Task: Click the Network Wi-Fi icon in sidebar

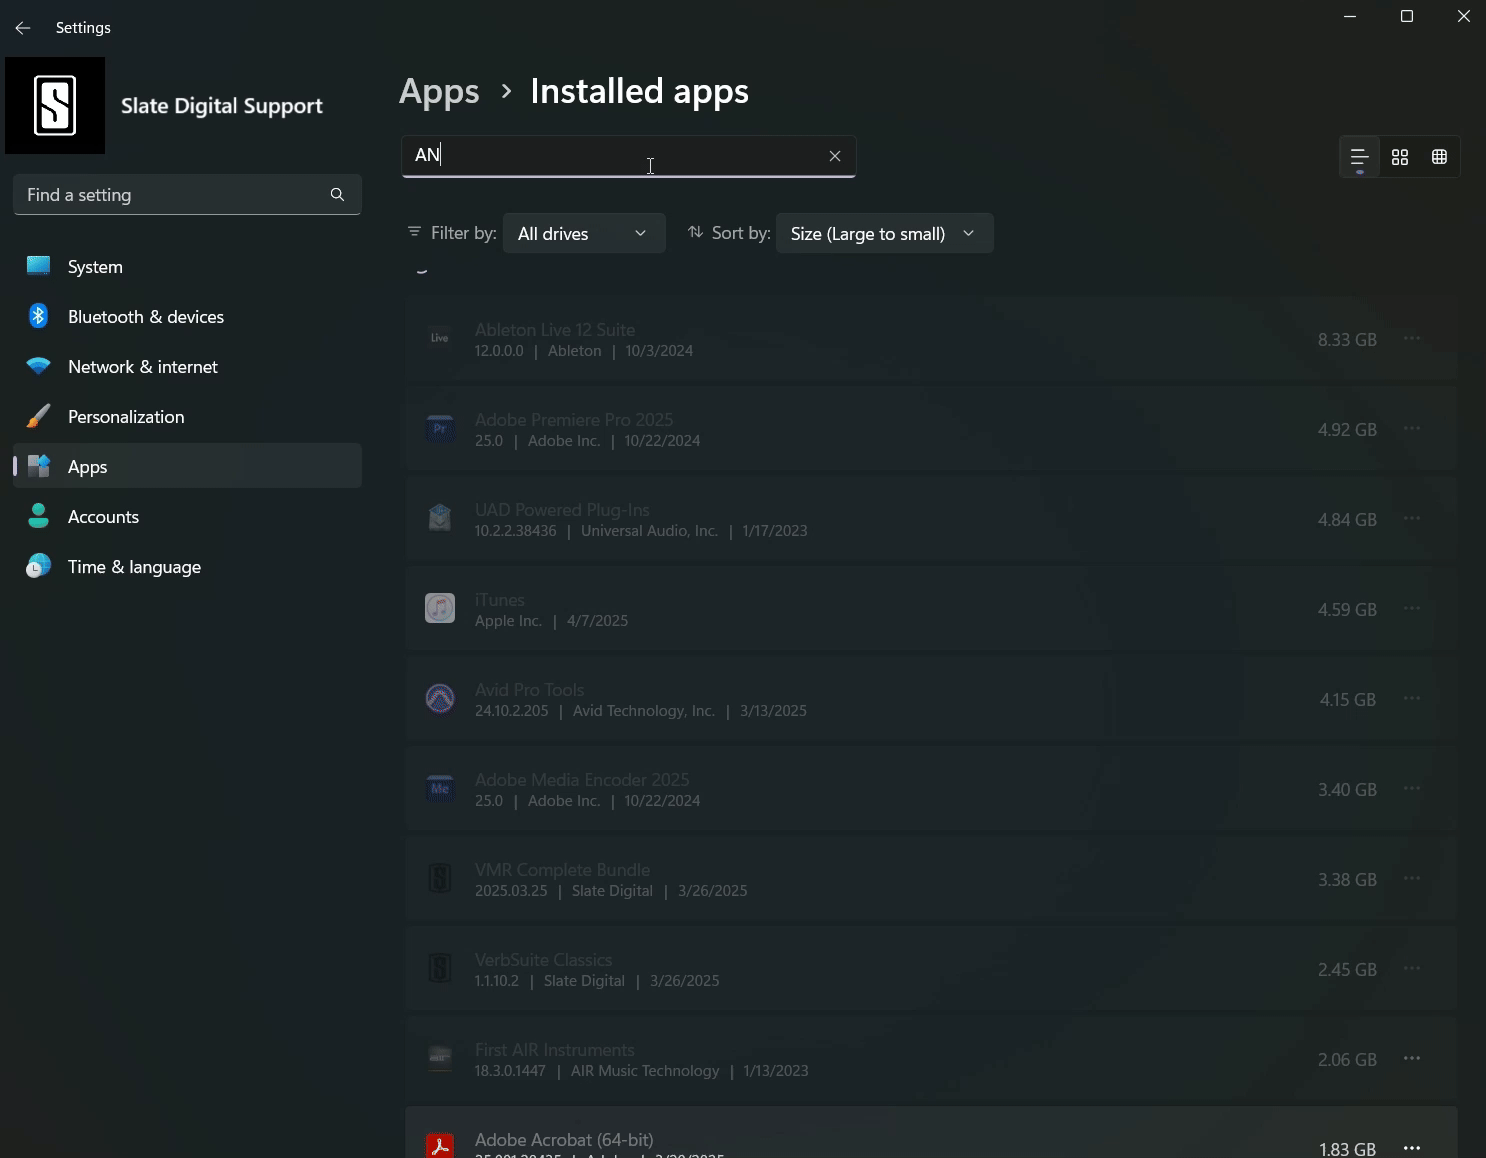Action: point(38,366)
